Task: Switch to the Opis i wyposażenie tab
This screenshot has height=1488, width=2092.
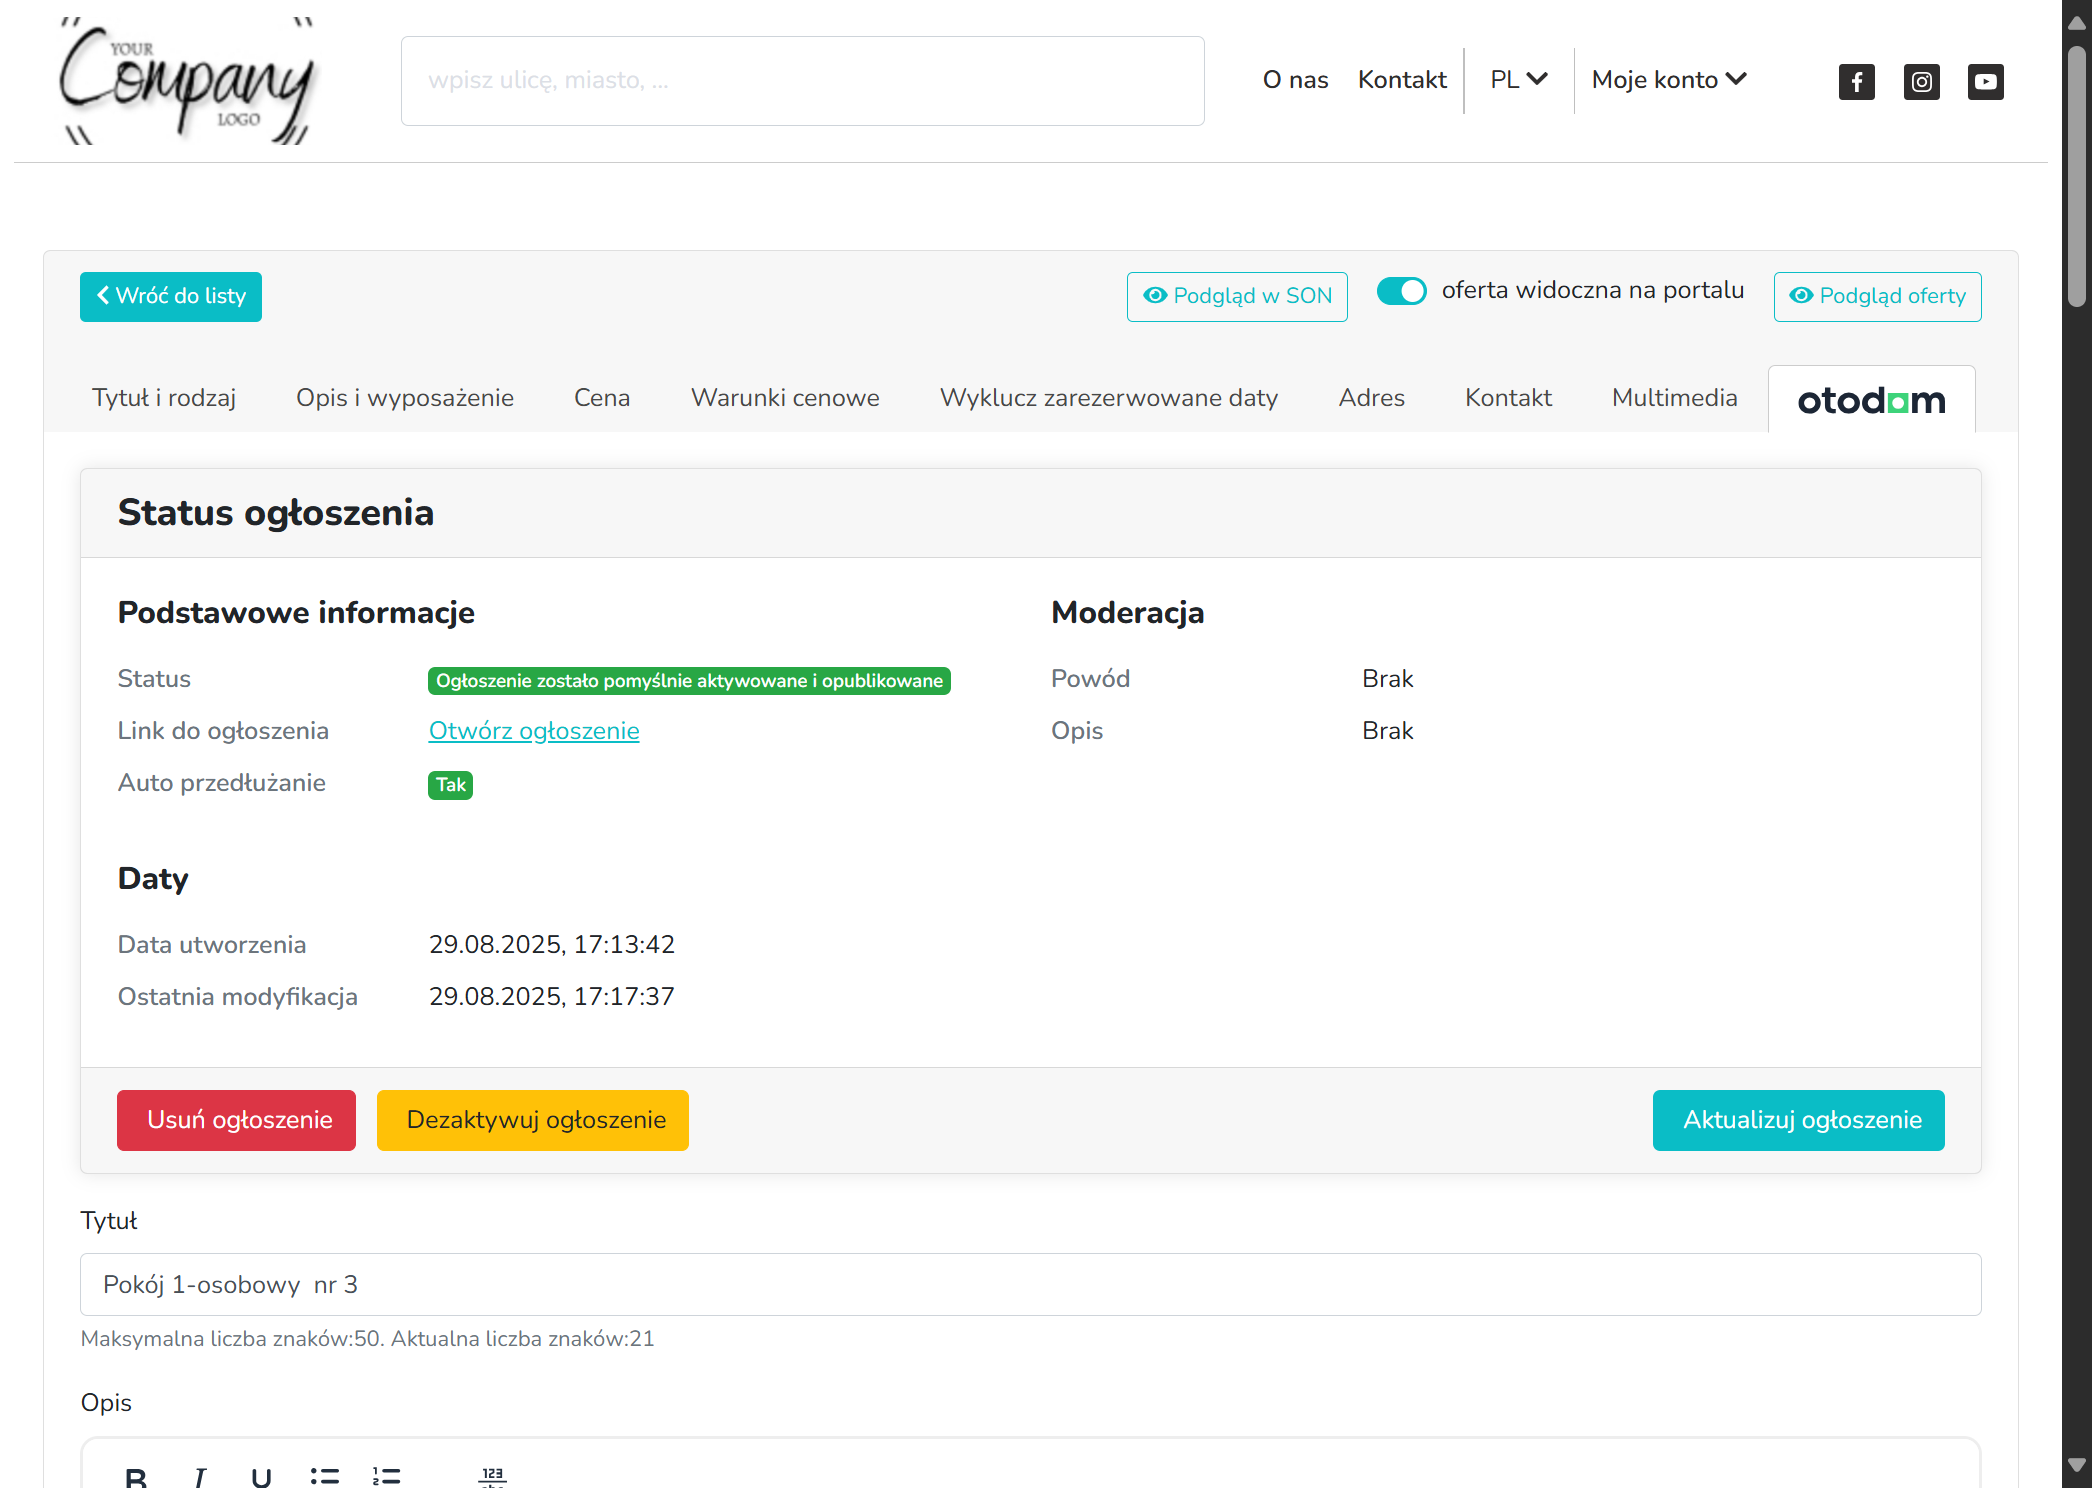Action: pos(405,398)
